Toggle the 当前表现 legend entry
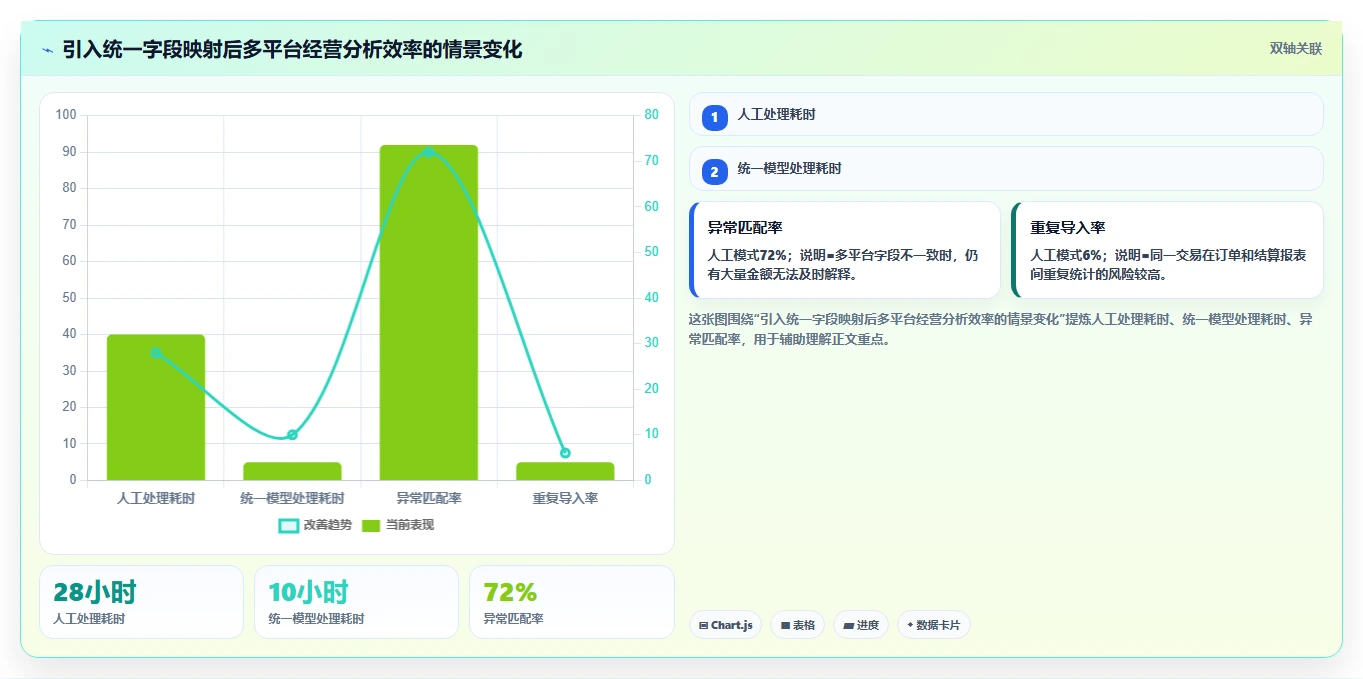Screen dimensions: 1363x679 click(397, 525)
